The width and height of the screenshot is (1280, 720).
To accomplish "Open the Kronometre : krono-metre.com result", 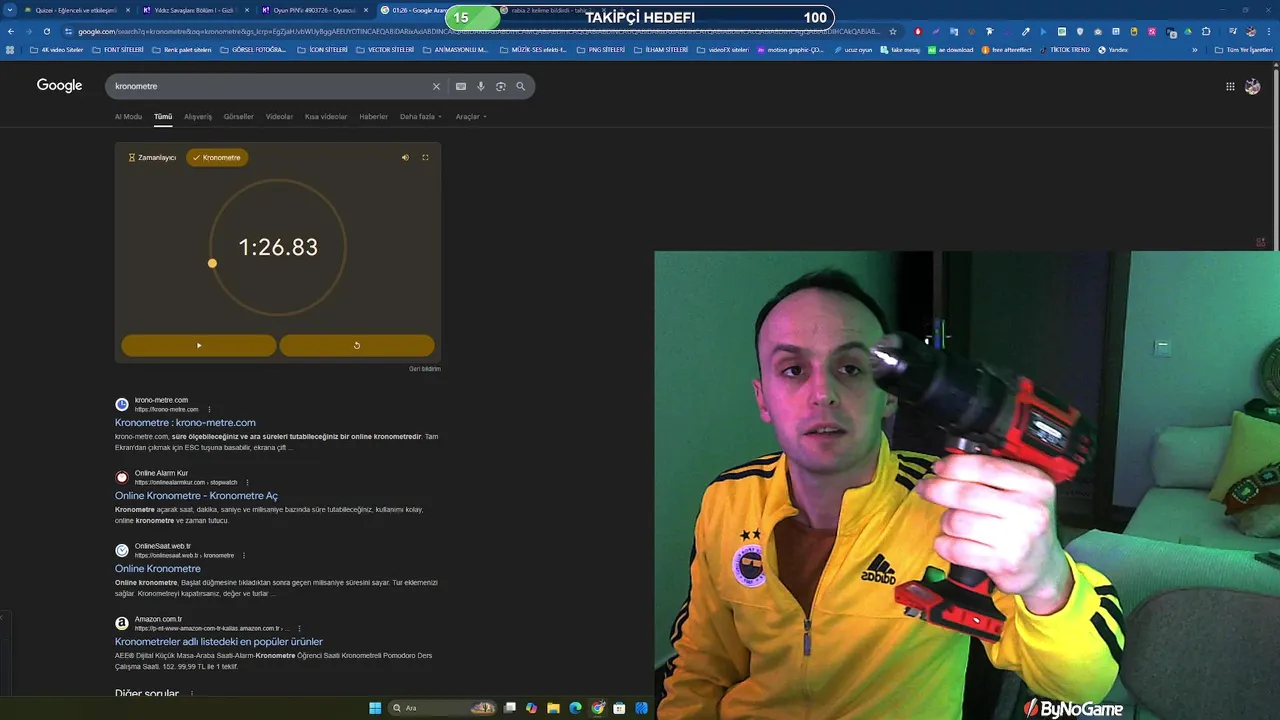I will point(185,422).
